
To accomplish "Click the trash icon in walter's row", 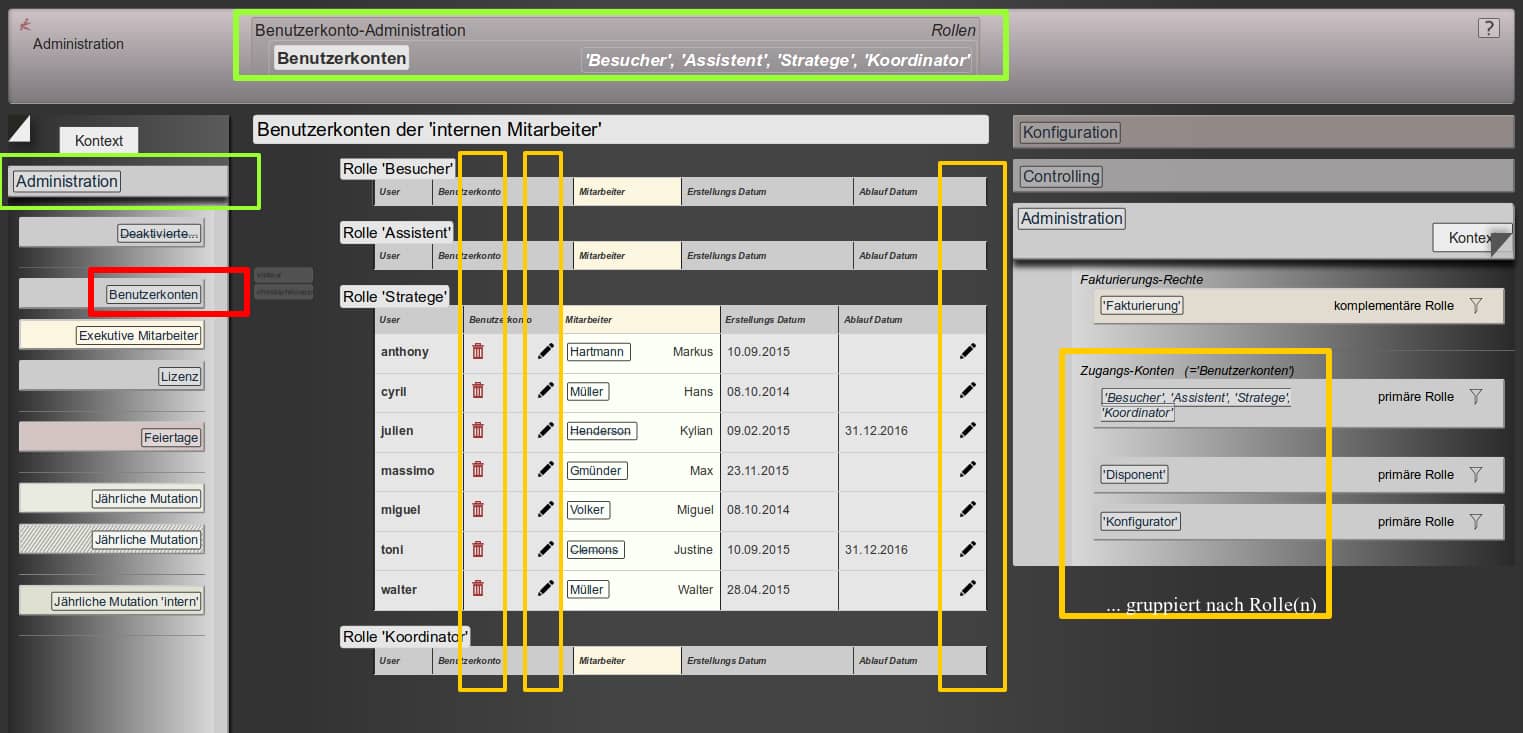I will (478, 589).
